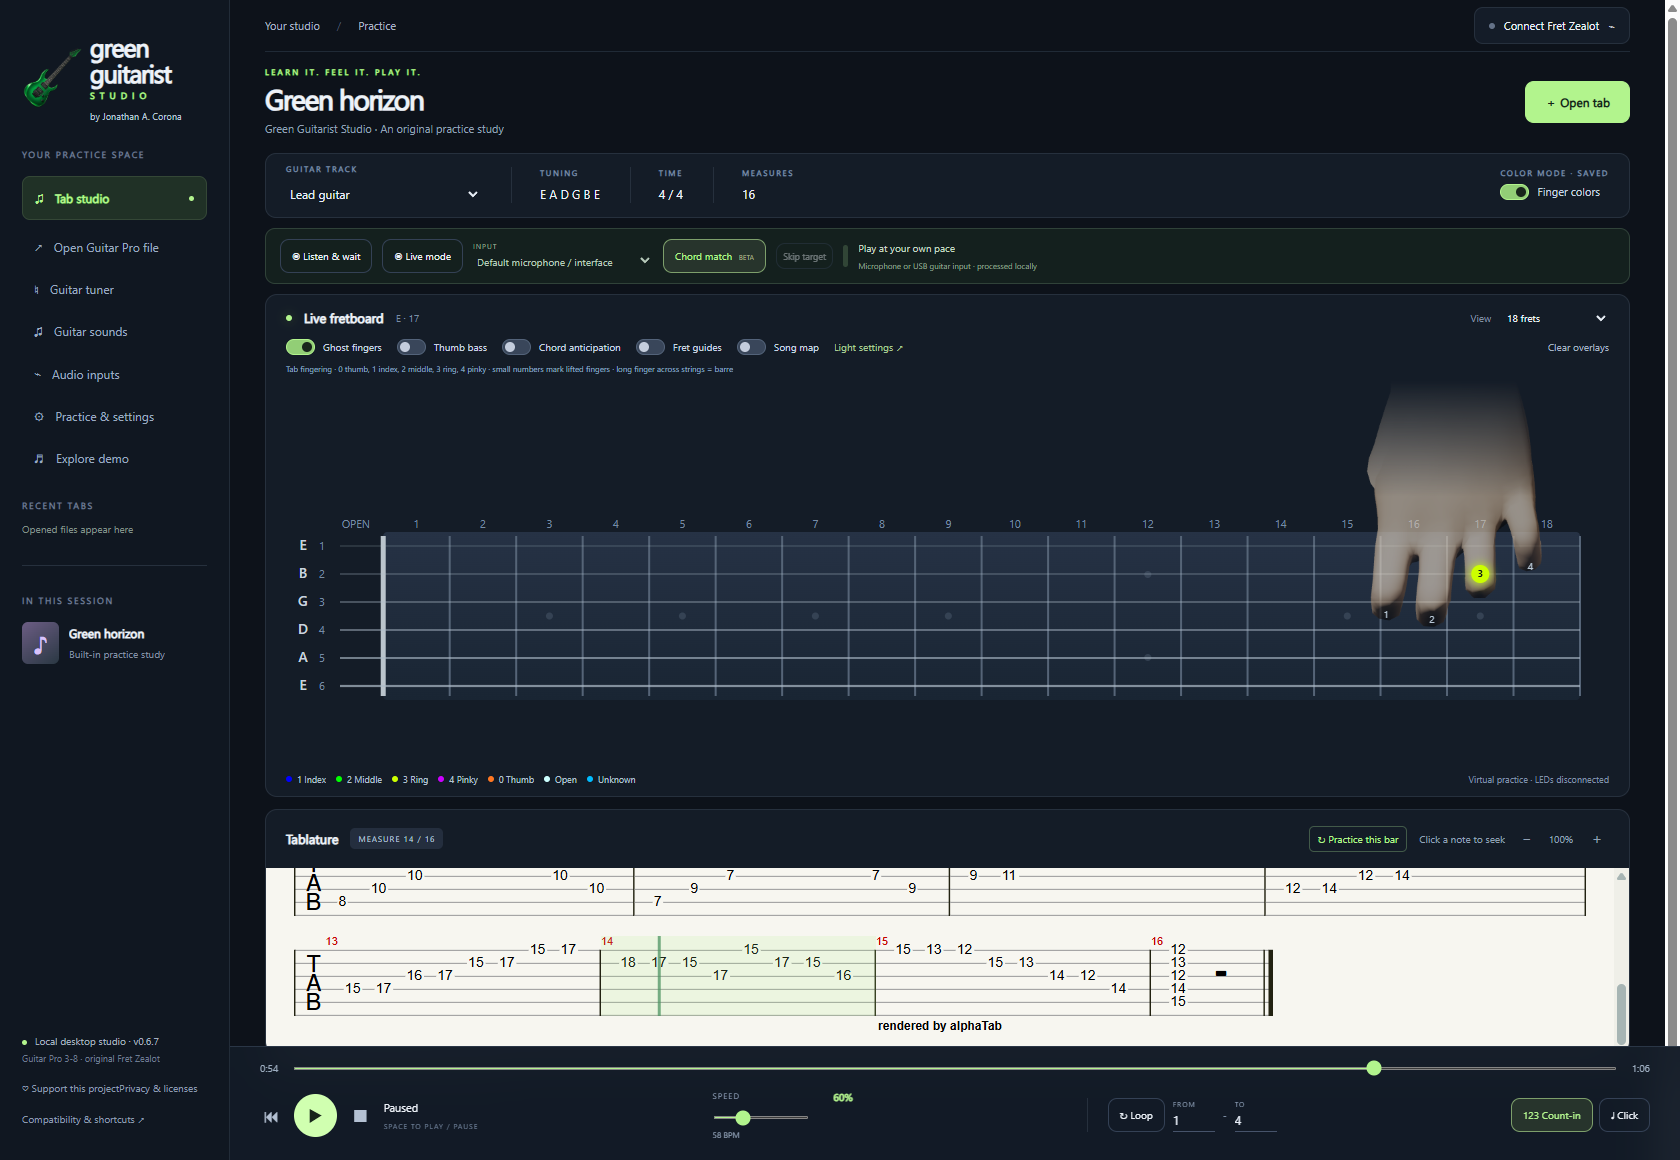Click Clear overlays link
The width and height of the screenshot is (1680, 1160).
coord(1578,348)
